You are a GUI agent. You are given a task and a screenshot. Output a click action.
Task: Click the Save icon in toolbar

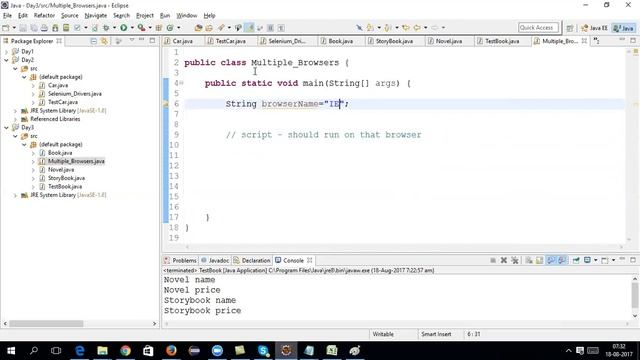pyautogui.click(x=23, y=28)
